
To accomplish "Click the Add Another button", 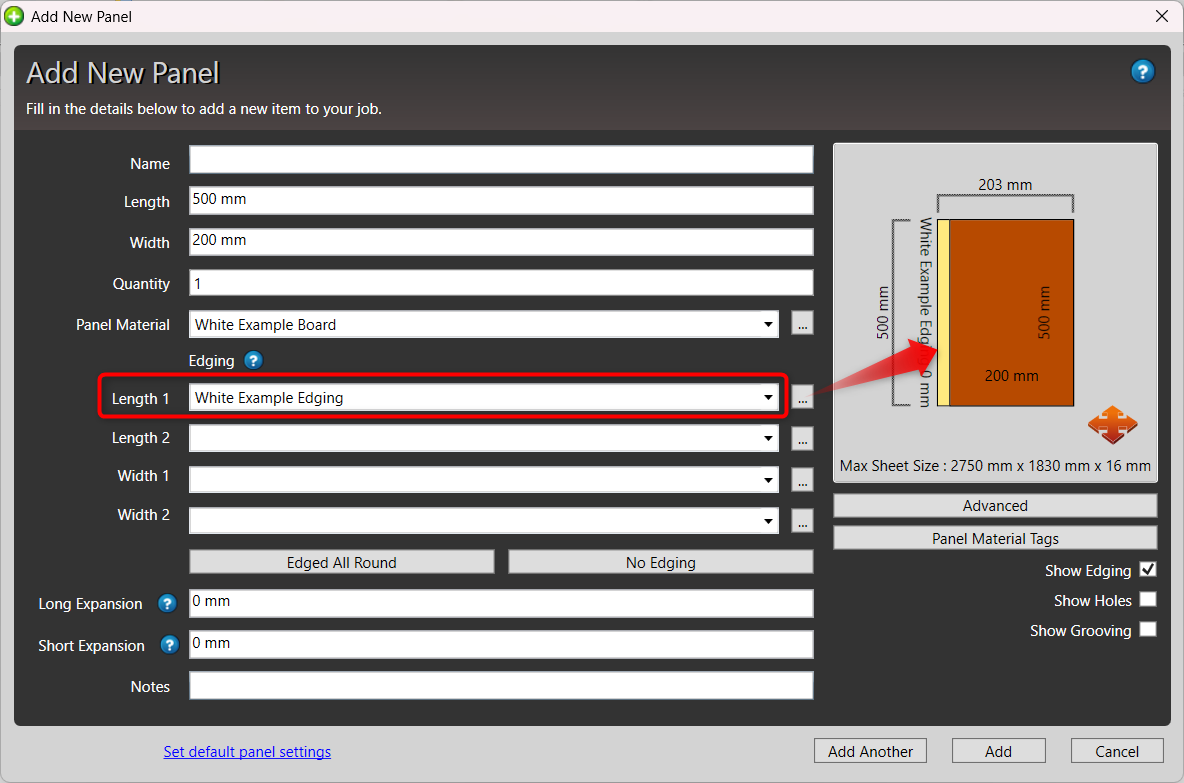I will pos(870,751).
